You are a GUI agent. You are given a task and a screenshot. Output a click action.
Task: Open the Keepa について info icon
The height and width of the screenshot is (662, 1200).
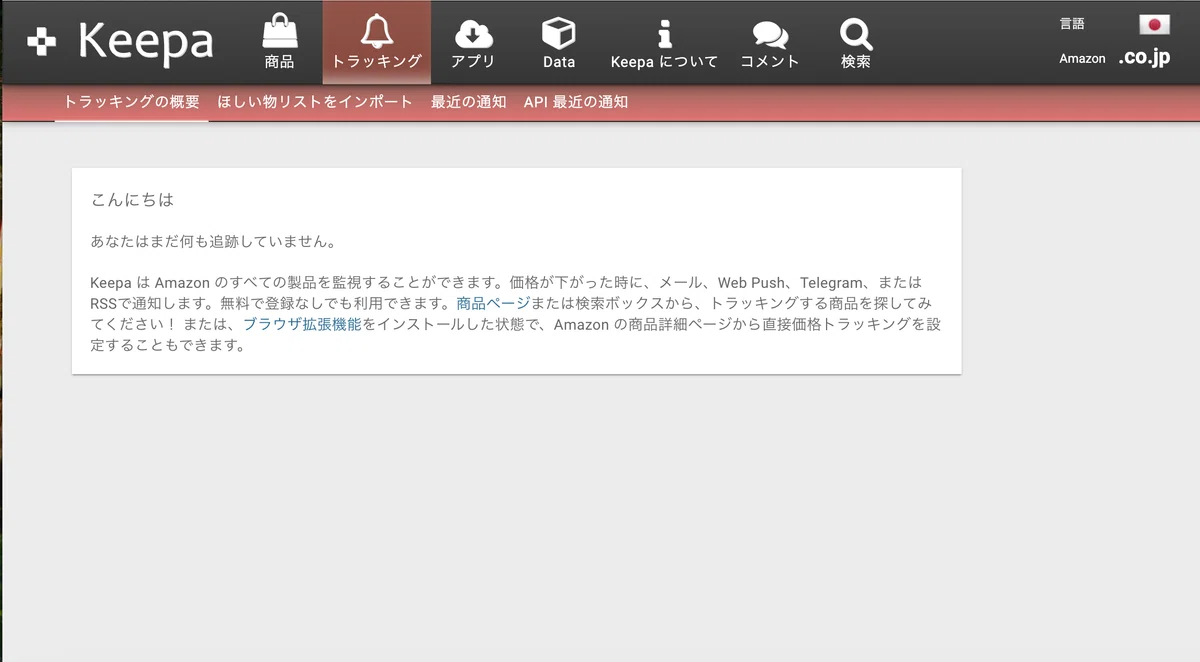(x=664, y=34)
